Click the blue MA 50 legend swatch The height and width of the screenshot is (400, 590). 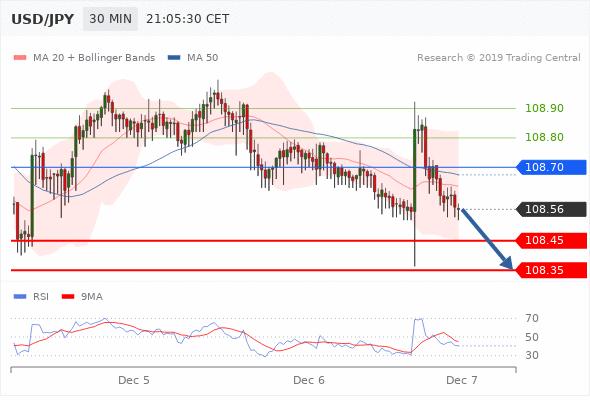pyautogui.click(x=174, y=58)
